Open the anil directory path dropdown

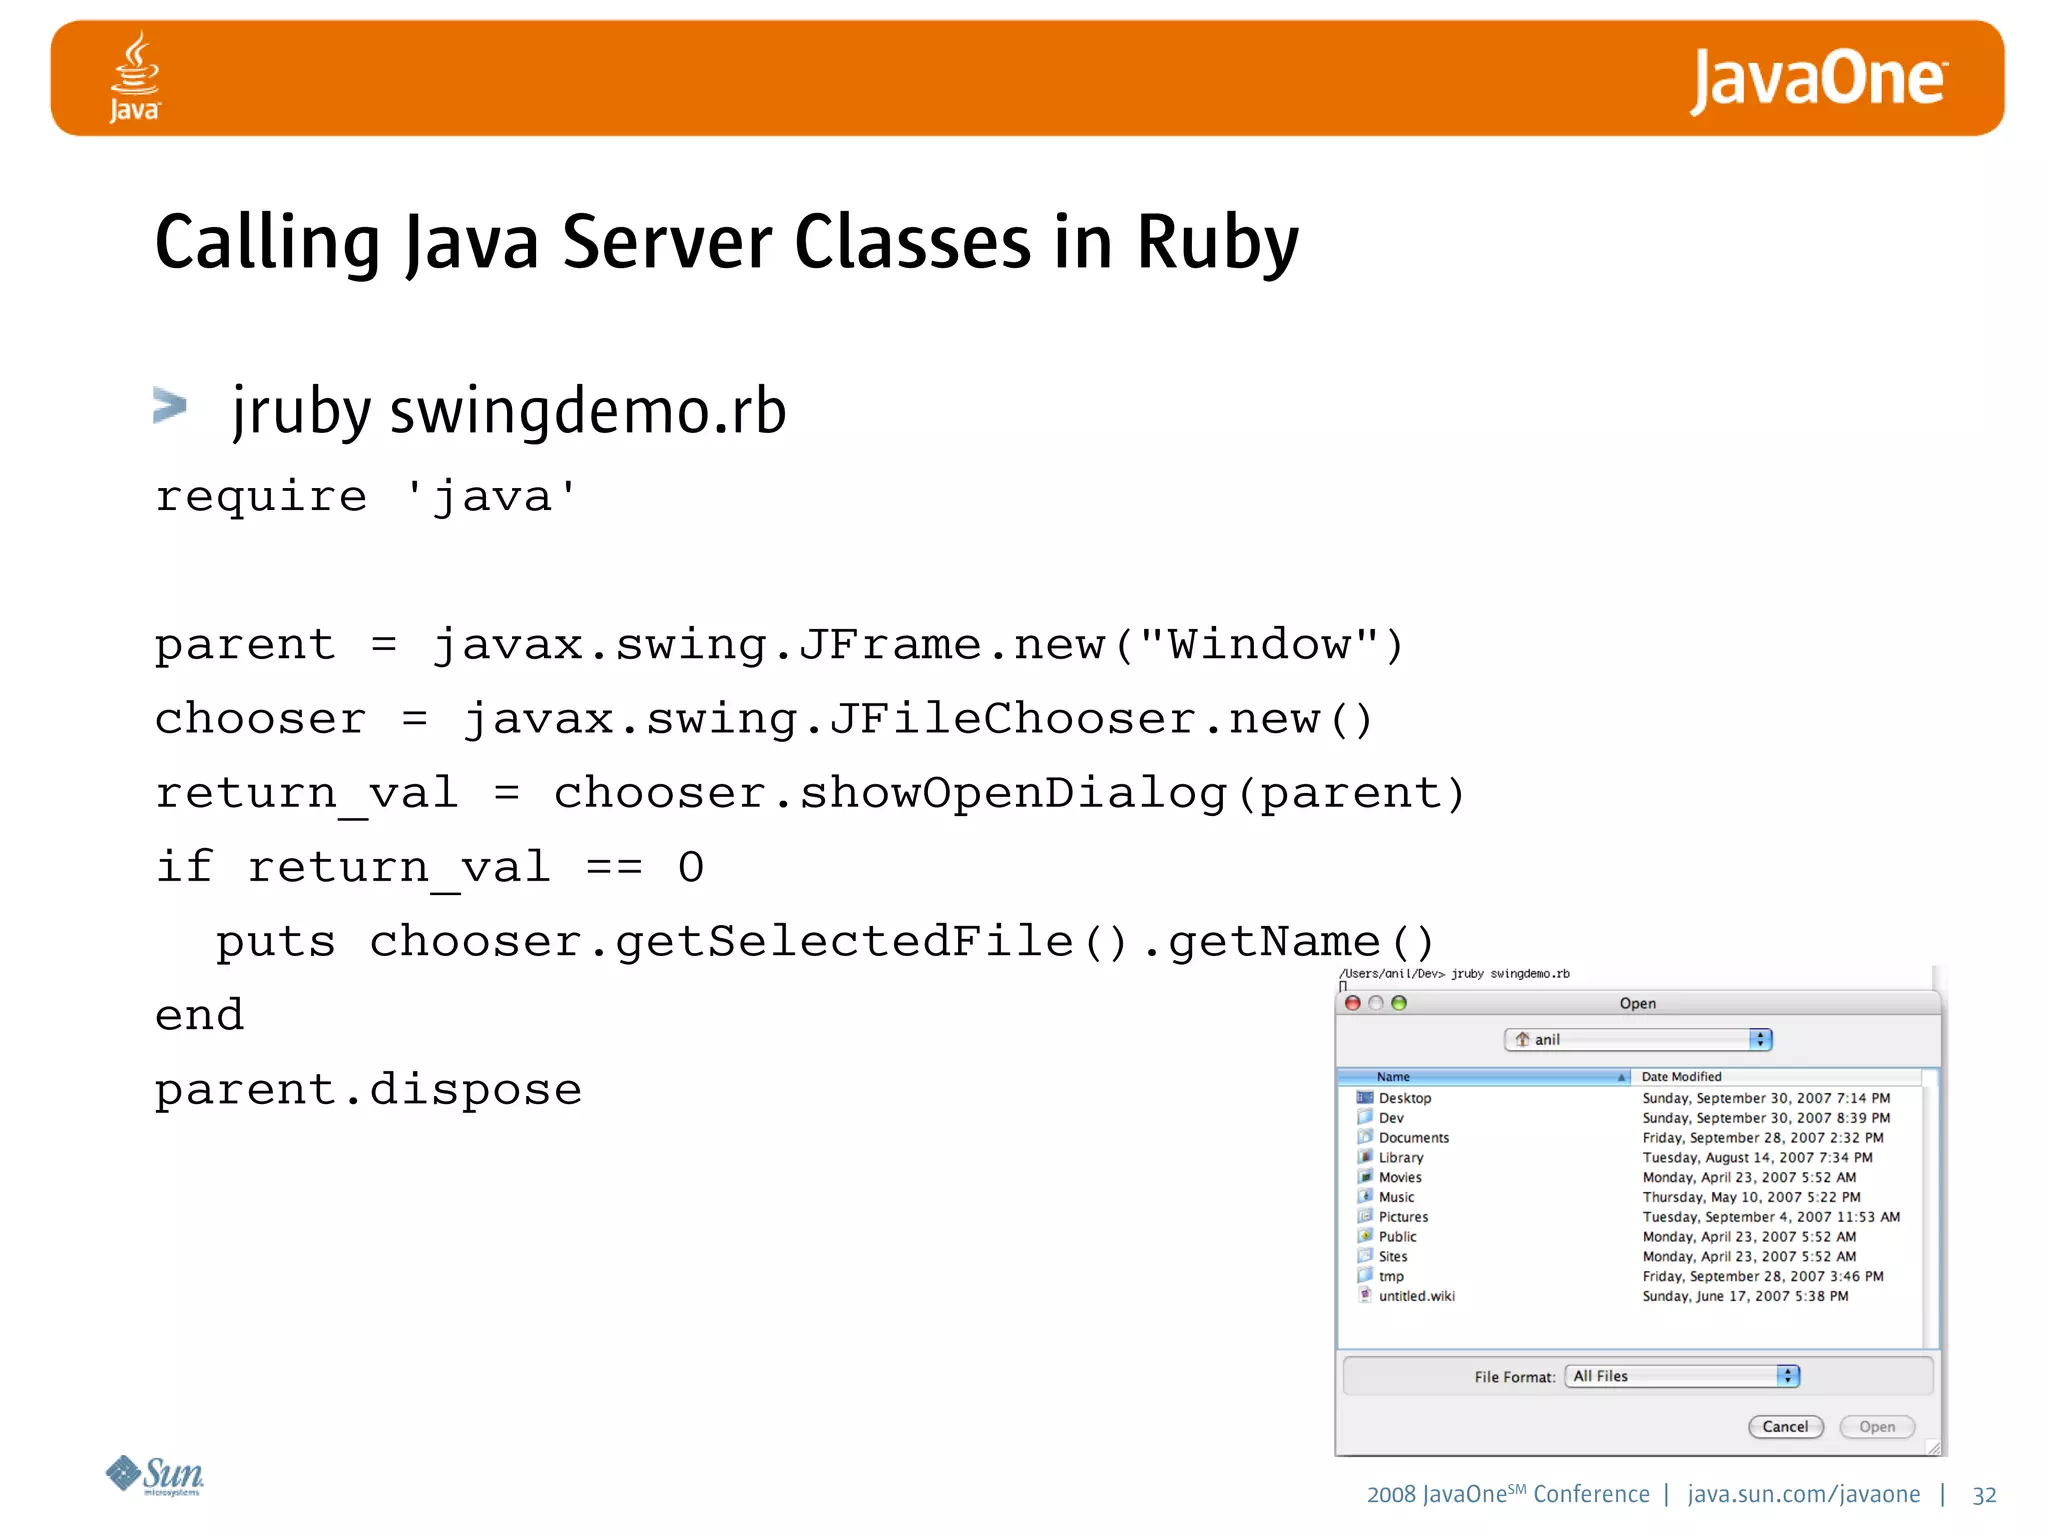click(1638, 1040)
